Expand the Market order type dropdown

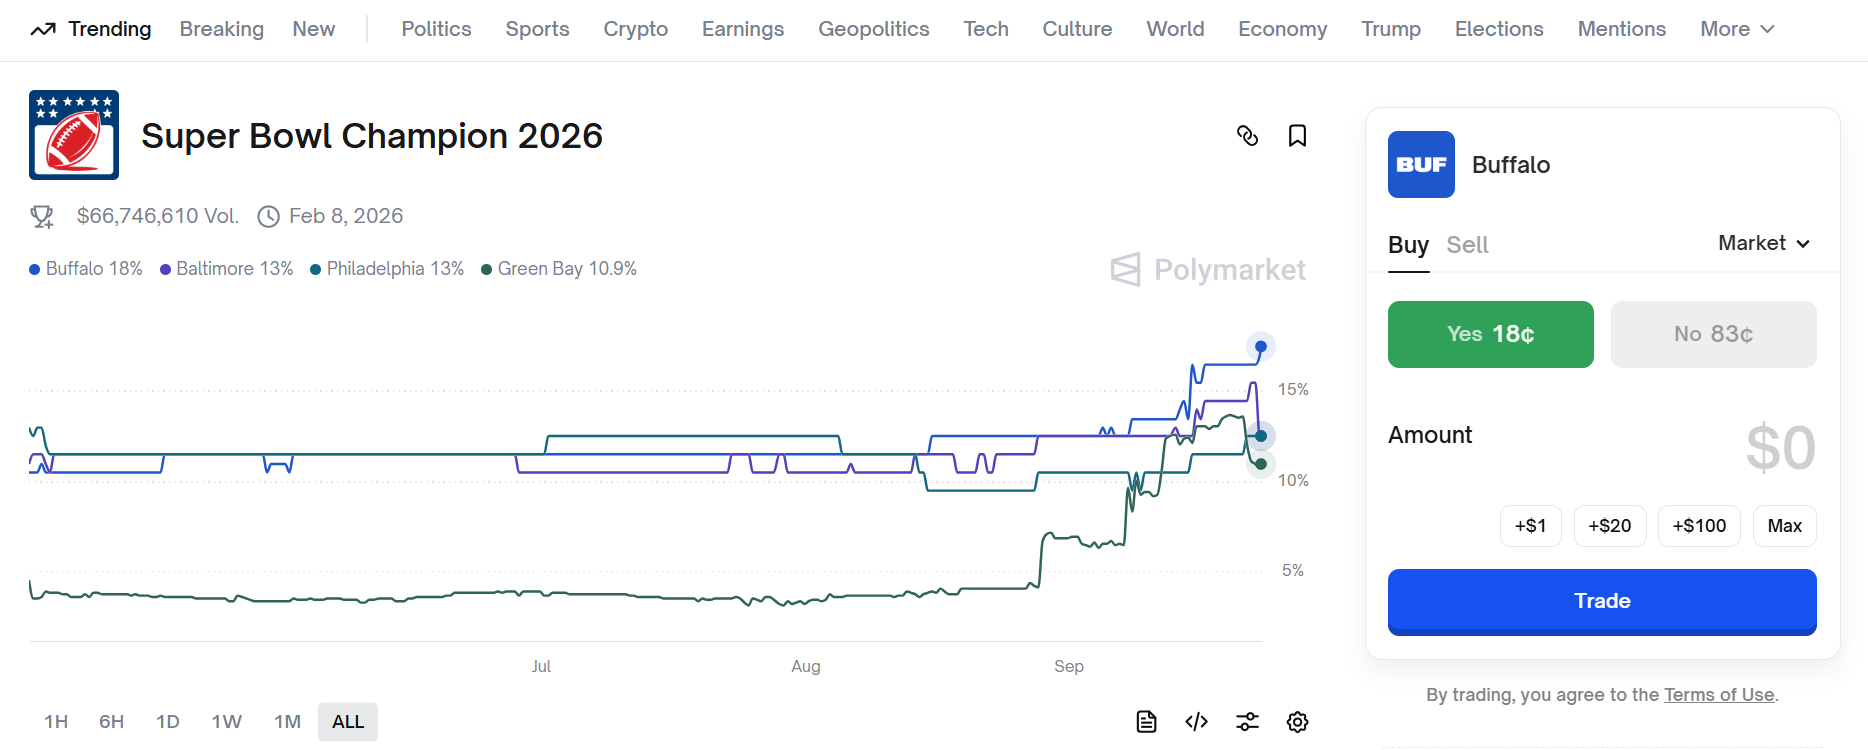[x=1764, y=244]
